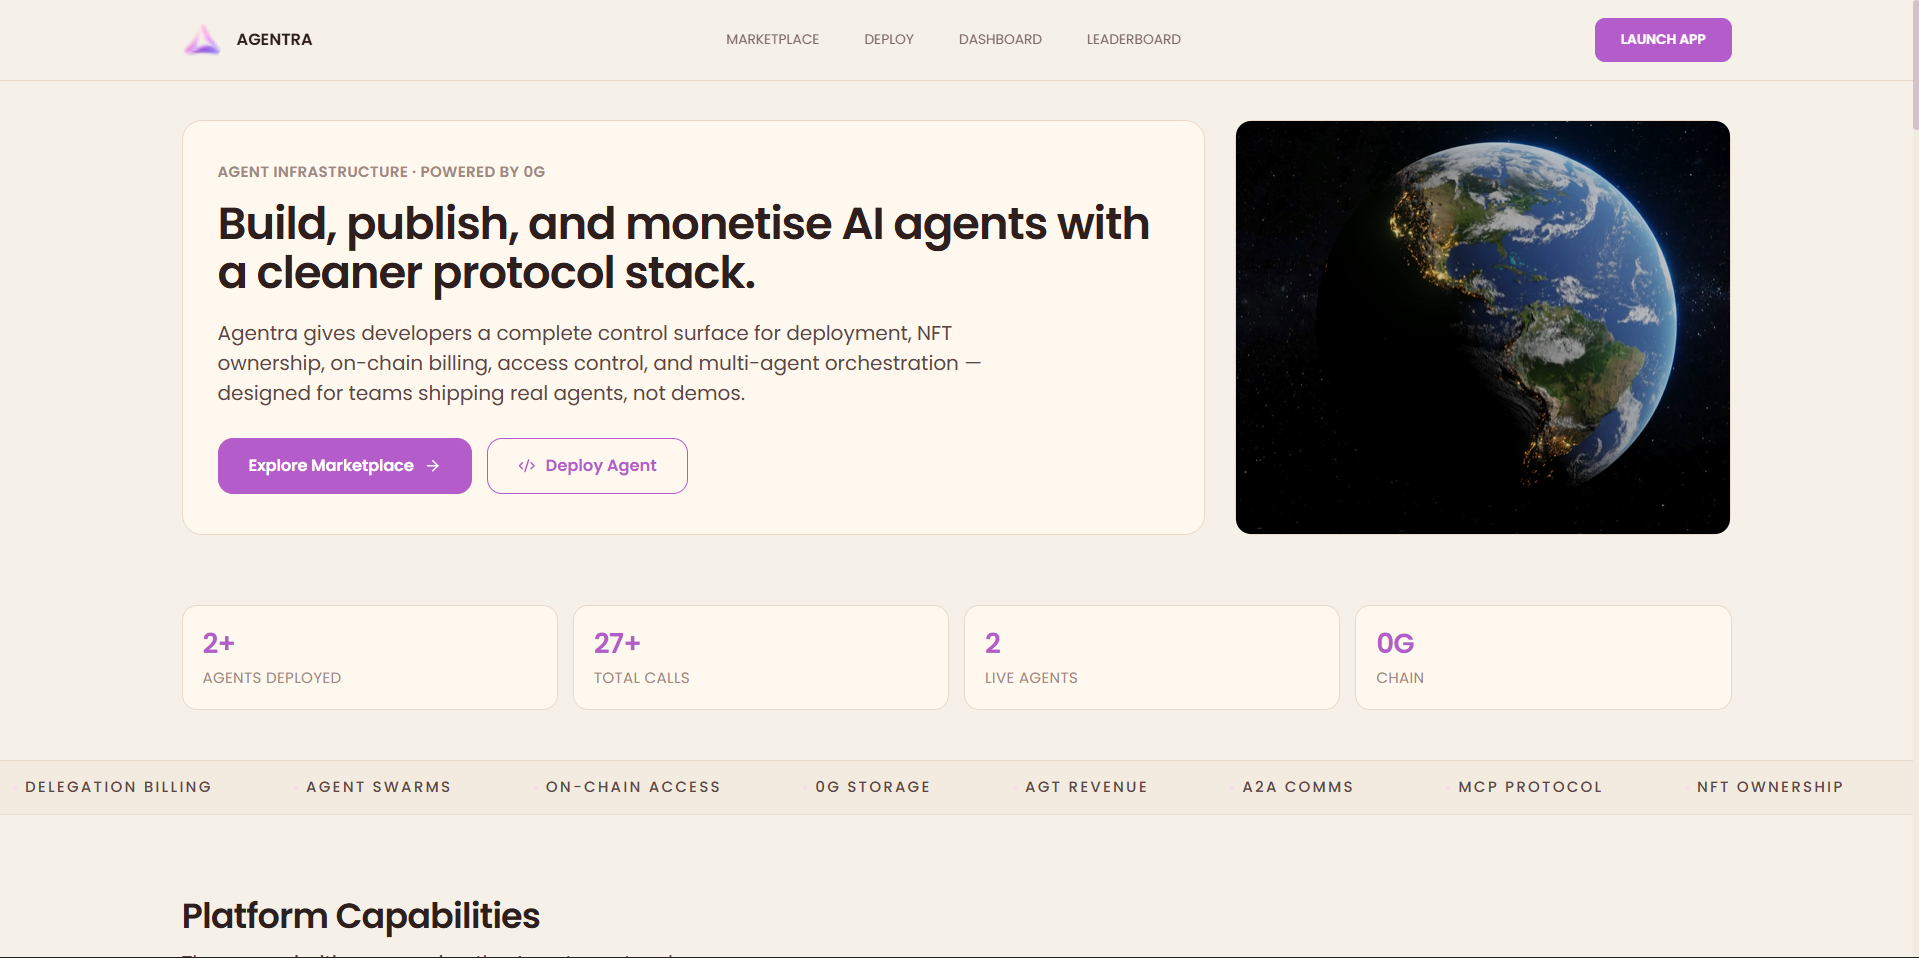
Task: Click the Explore Marketplace button
Action: [x=345, y=466]
